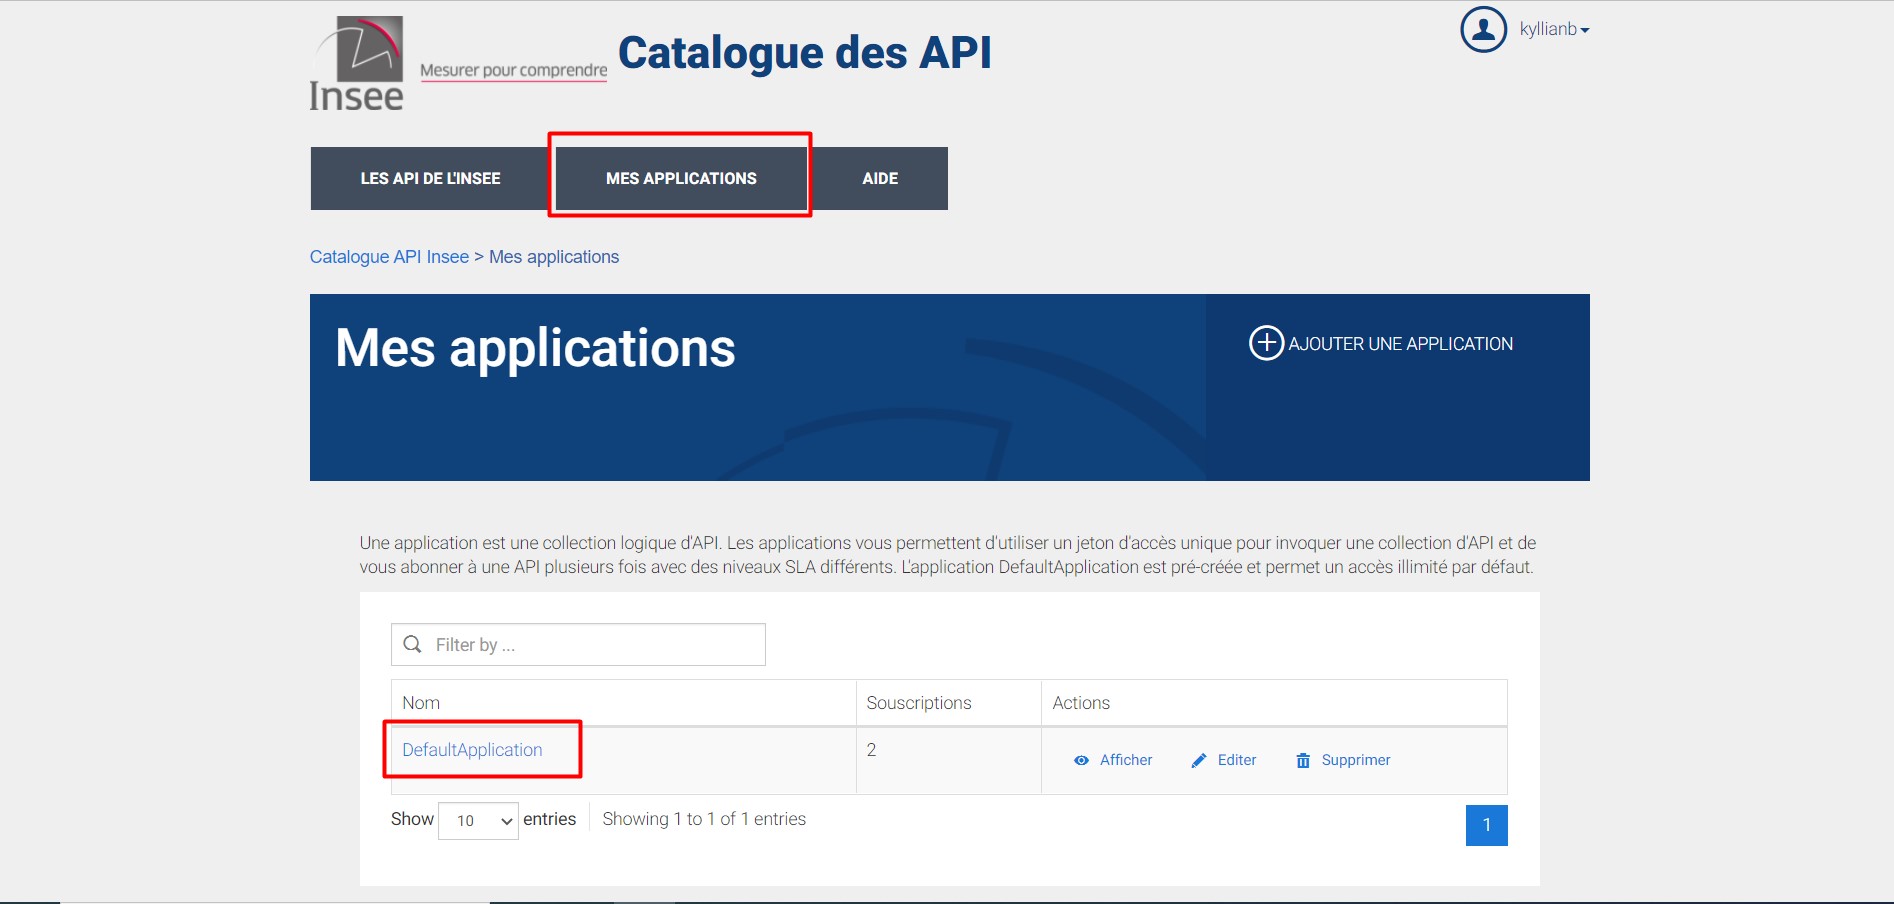Click the Mesurer pour comprendre tagline
The height and width of the screenshot is (904, 1894).
[514, 70]
